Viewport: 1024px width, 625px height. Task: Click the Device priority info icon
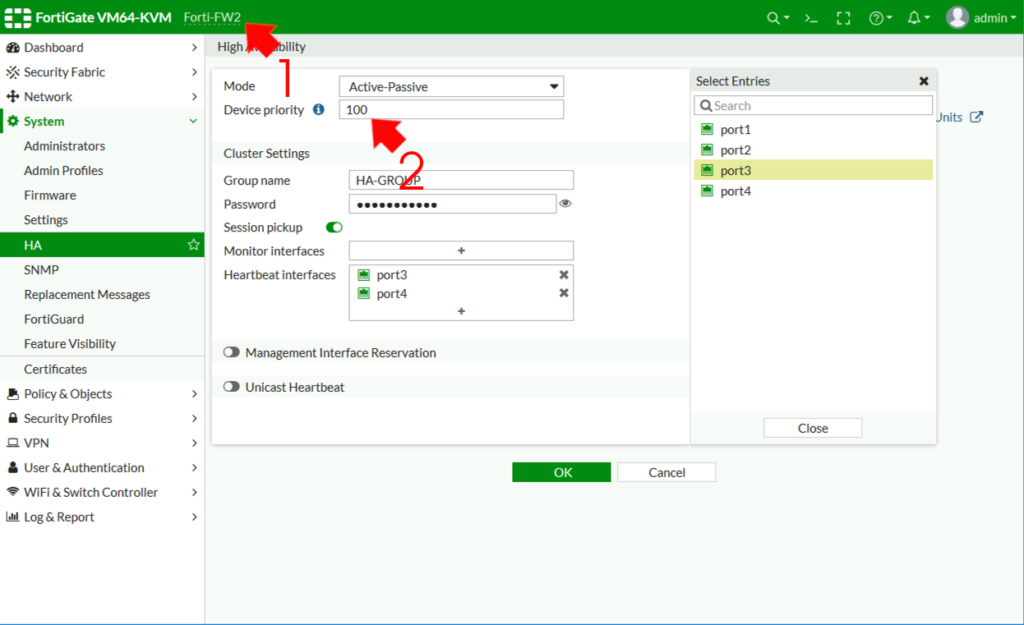click(317, 110)
